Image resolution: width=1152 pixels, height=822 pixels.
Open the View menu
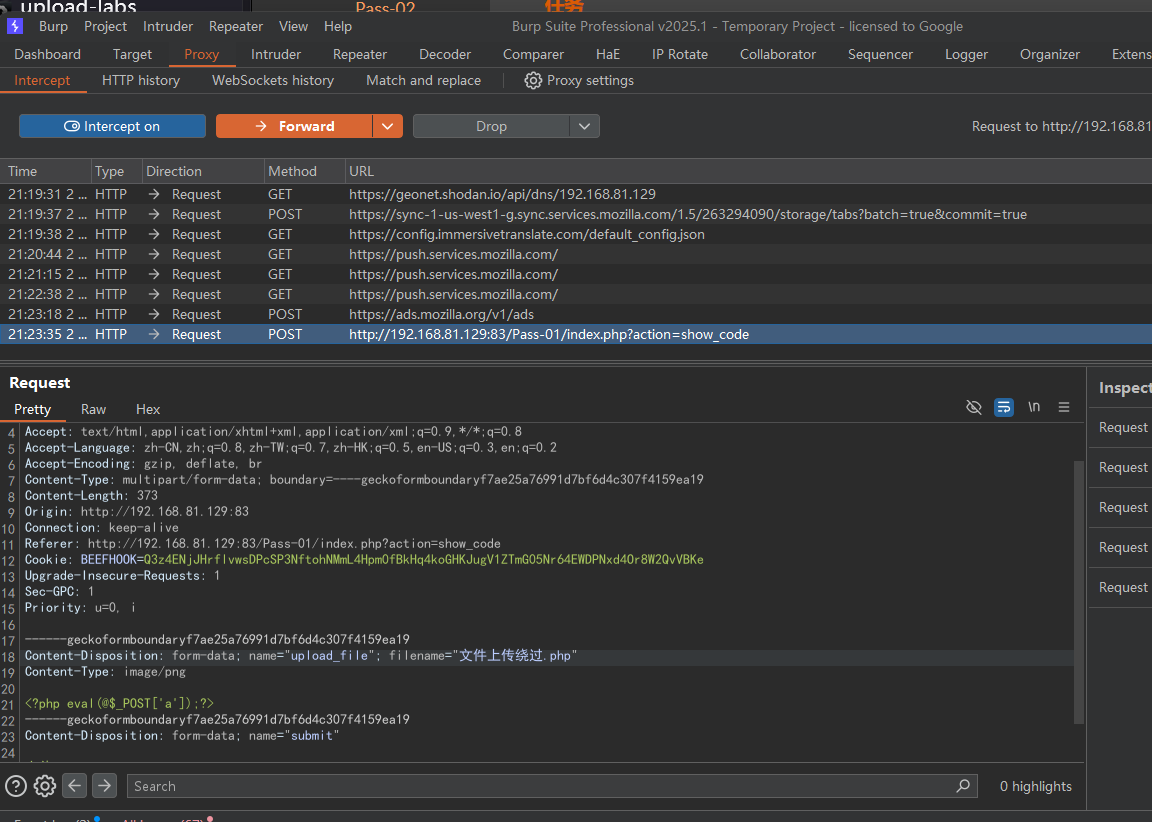tap(293, 26)
